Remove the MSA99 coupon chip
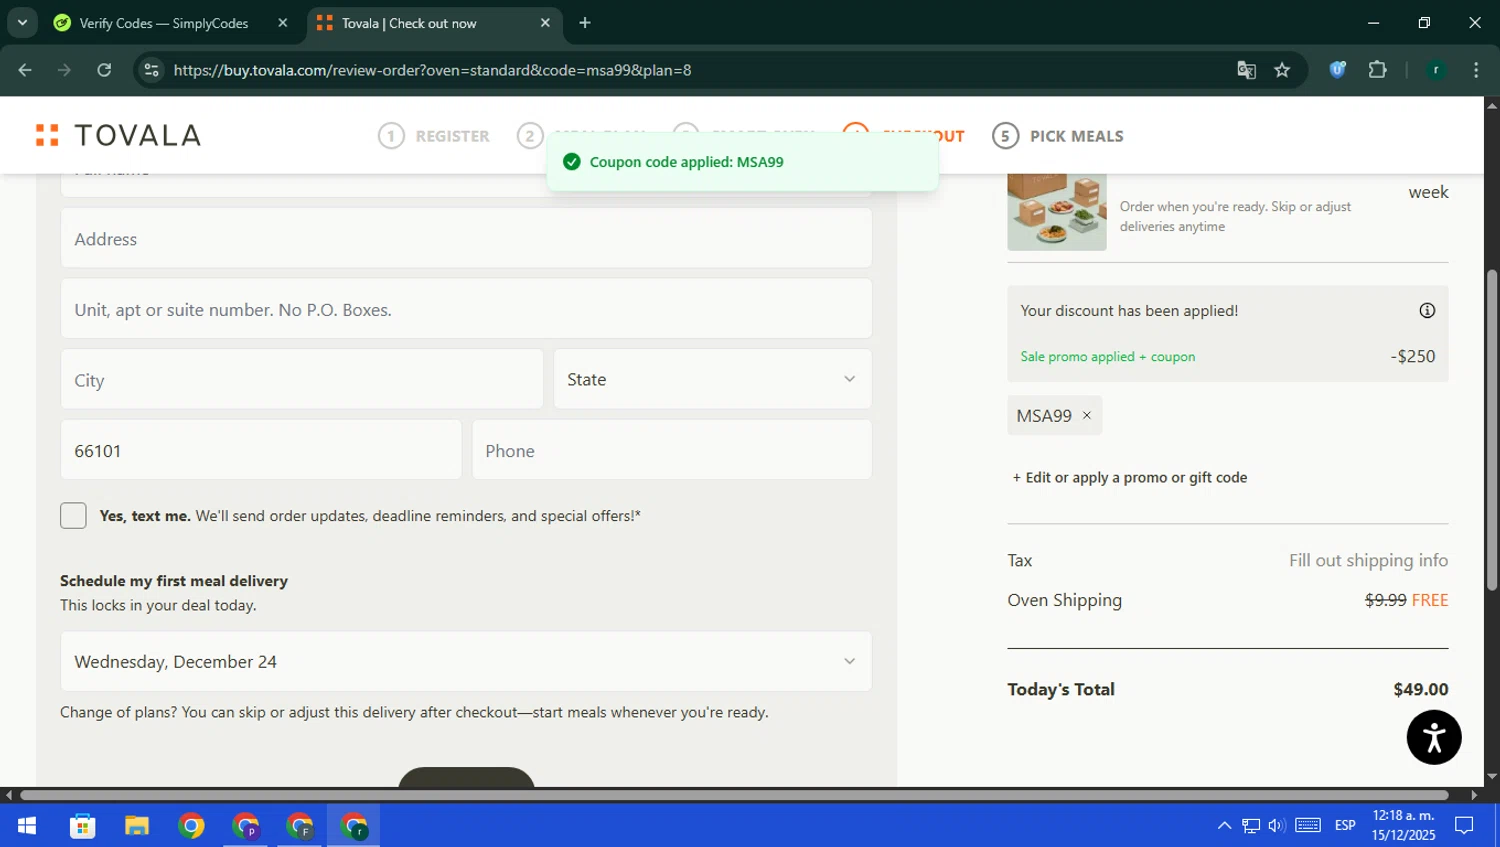This screenshot has height=847, width=1500. (x=1087, y=415)
